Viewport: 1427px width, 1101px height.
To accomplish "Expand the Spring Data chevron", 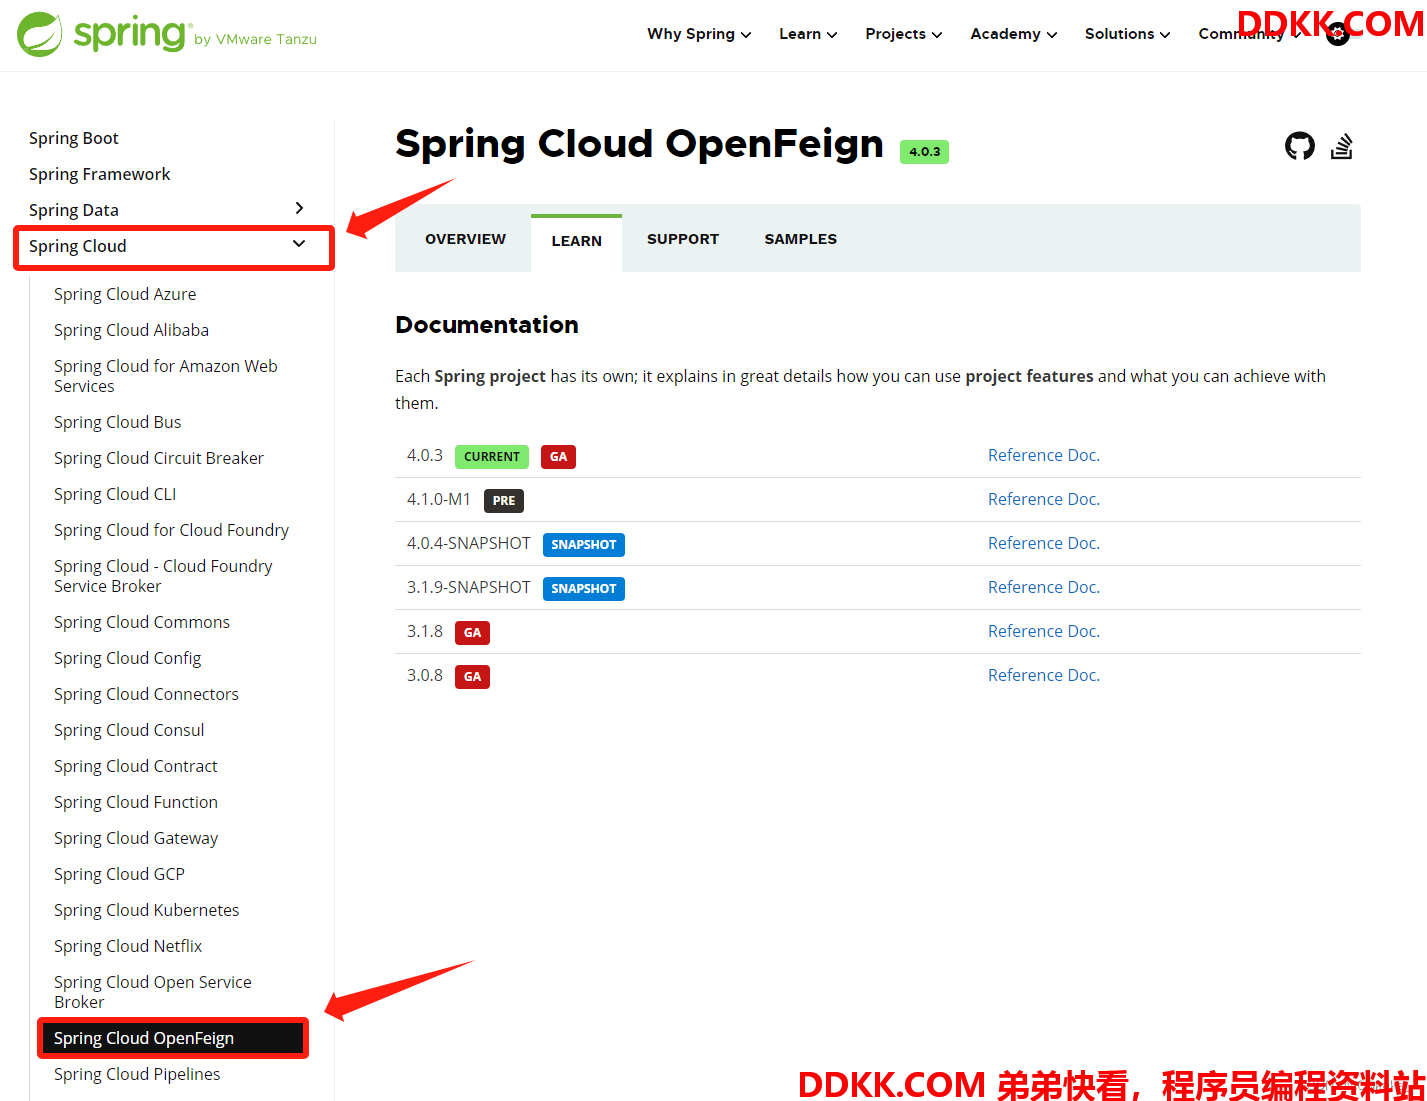I will (x=298, y=208).
